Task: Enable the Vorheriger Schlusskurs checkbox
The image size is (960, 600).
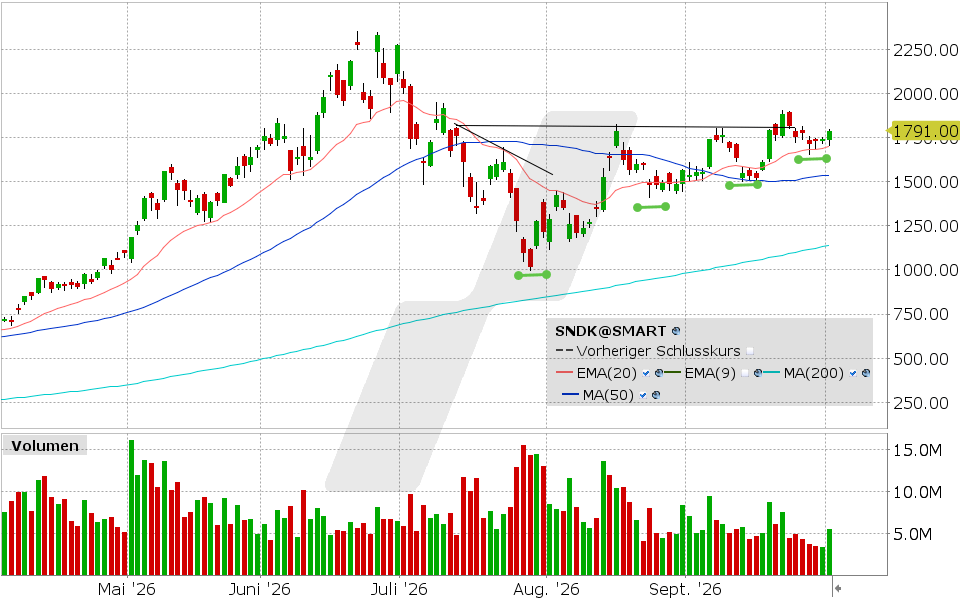Action: coord(750,351)
